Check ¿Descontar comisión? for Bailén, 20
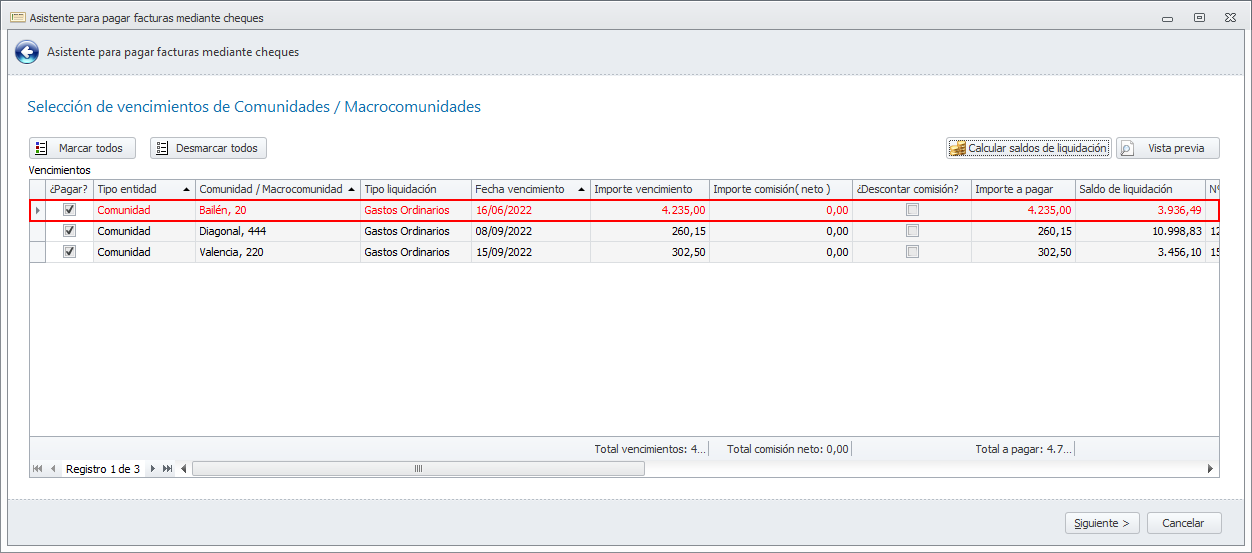1252x553 pixels. (x=912, y=210)
